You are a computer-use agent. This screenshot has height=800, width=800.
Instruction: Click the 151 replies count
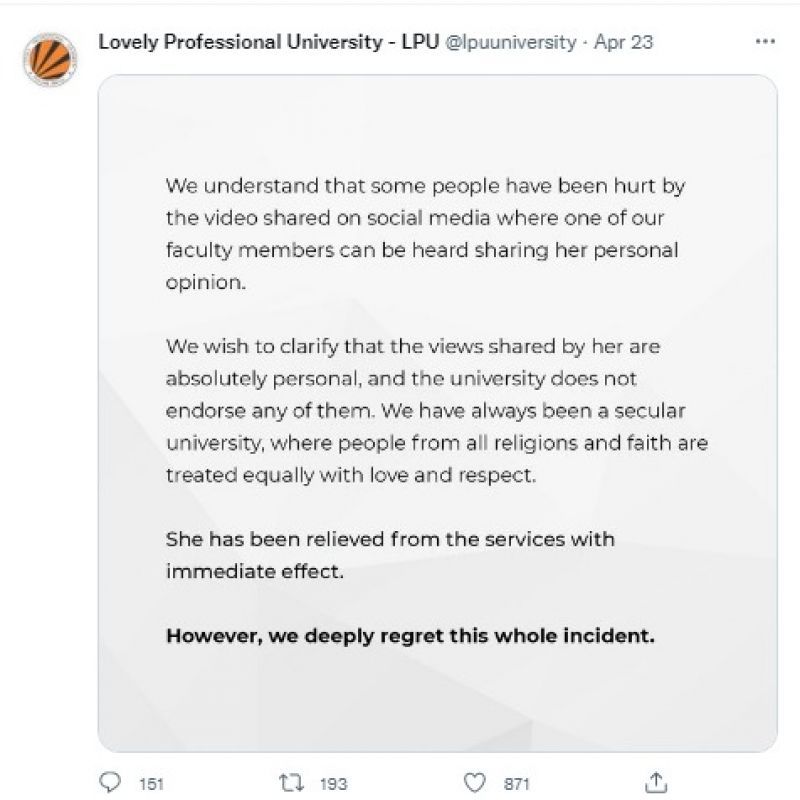tap(151, 782)
